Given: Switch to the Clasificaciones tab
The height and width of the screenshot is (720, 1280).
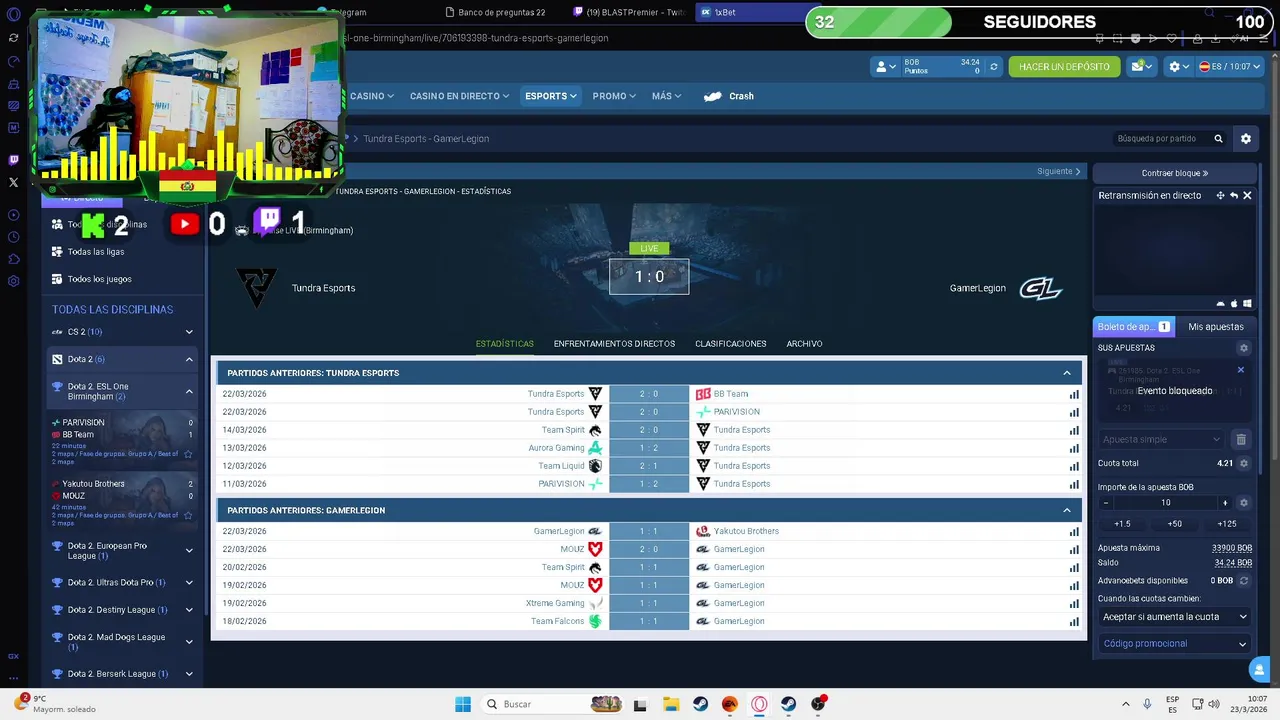Looking at the screenshot, I should point(731,344).
